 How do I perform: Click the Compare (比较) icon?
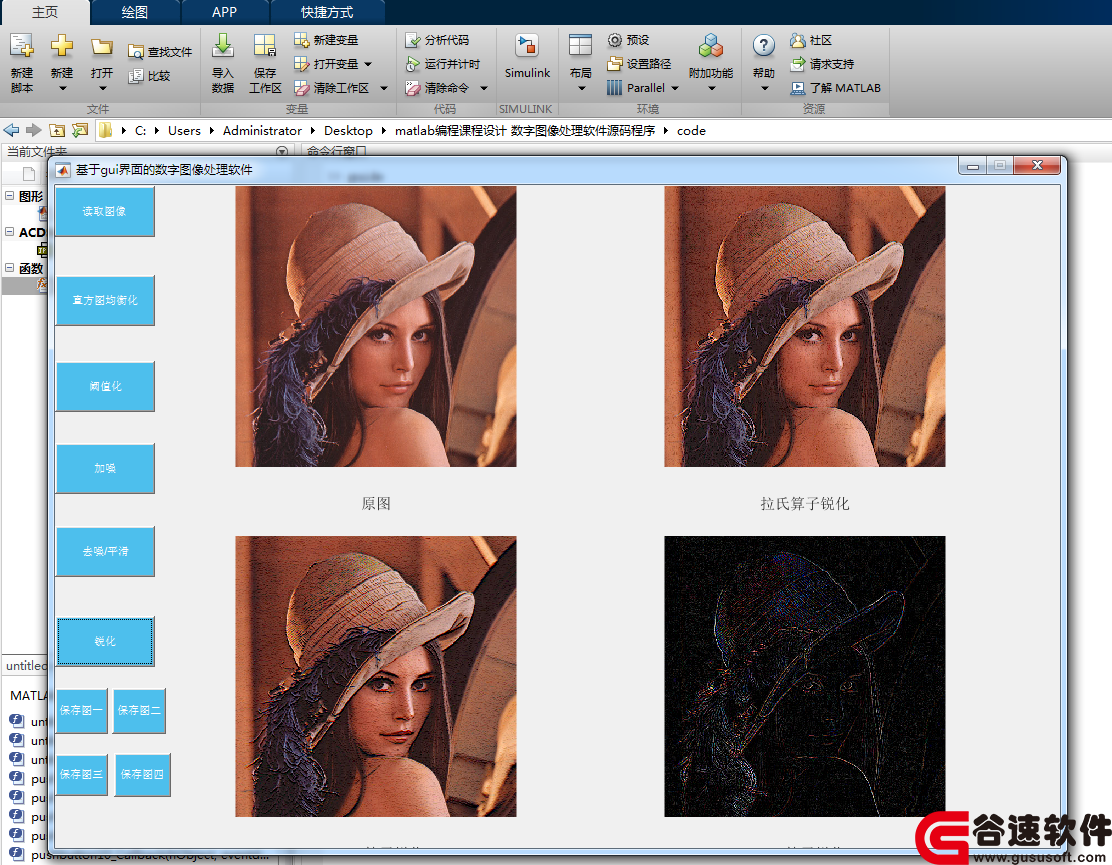tap(135, 76)
